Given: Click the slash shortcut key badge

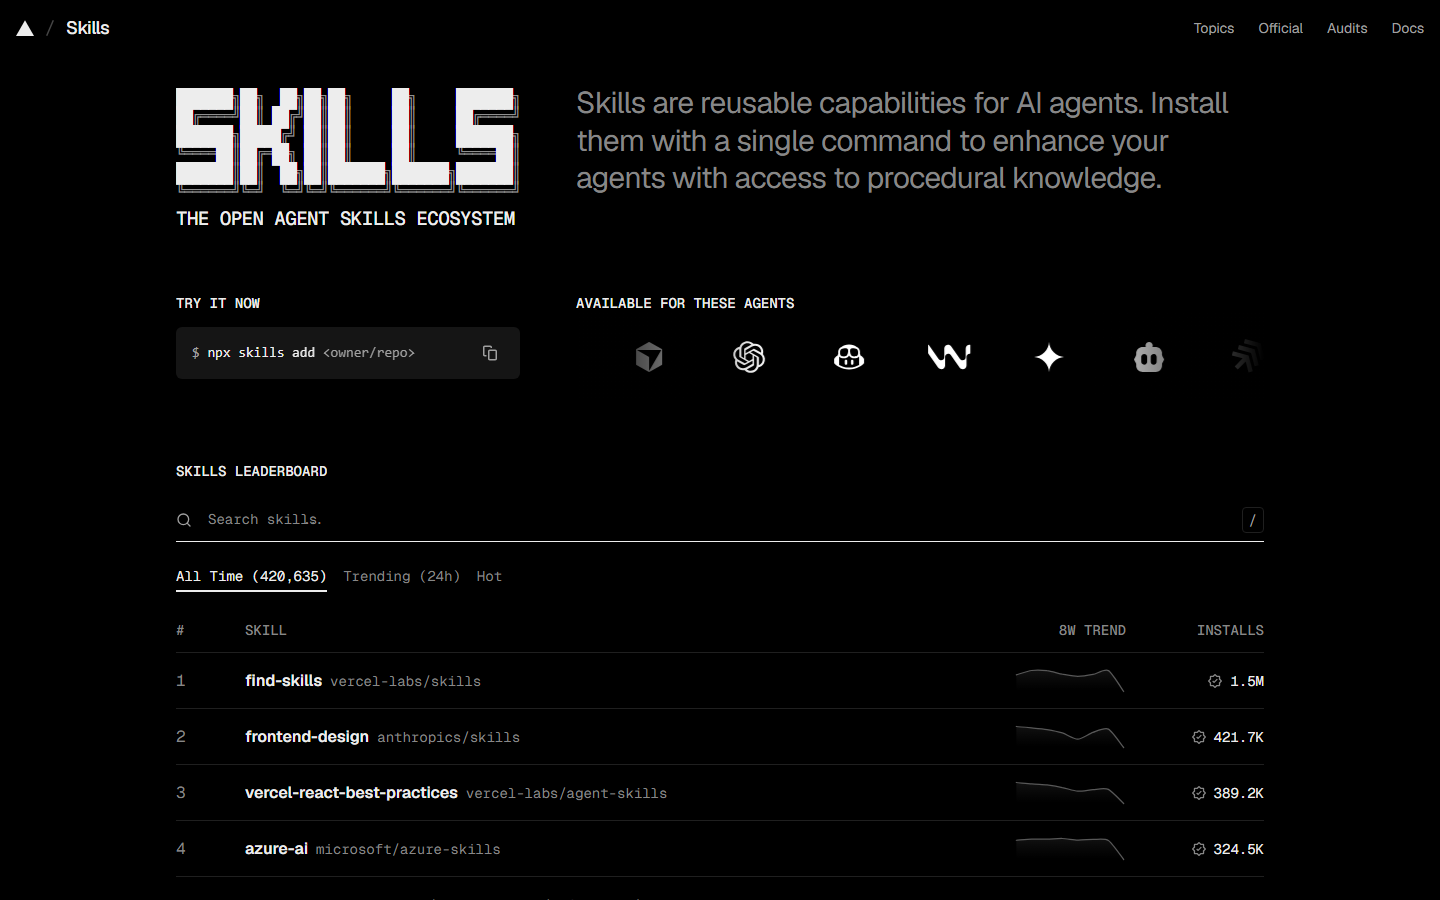Looking at the screenshot, I should click(1253, 520).
